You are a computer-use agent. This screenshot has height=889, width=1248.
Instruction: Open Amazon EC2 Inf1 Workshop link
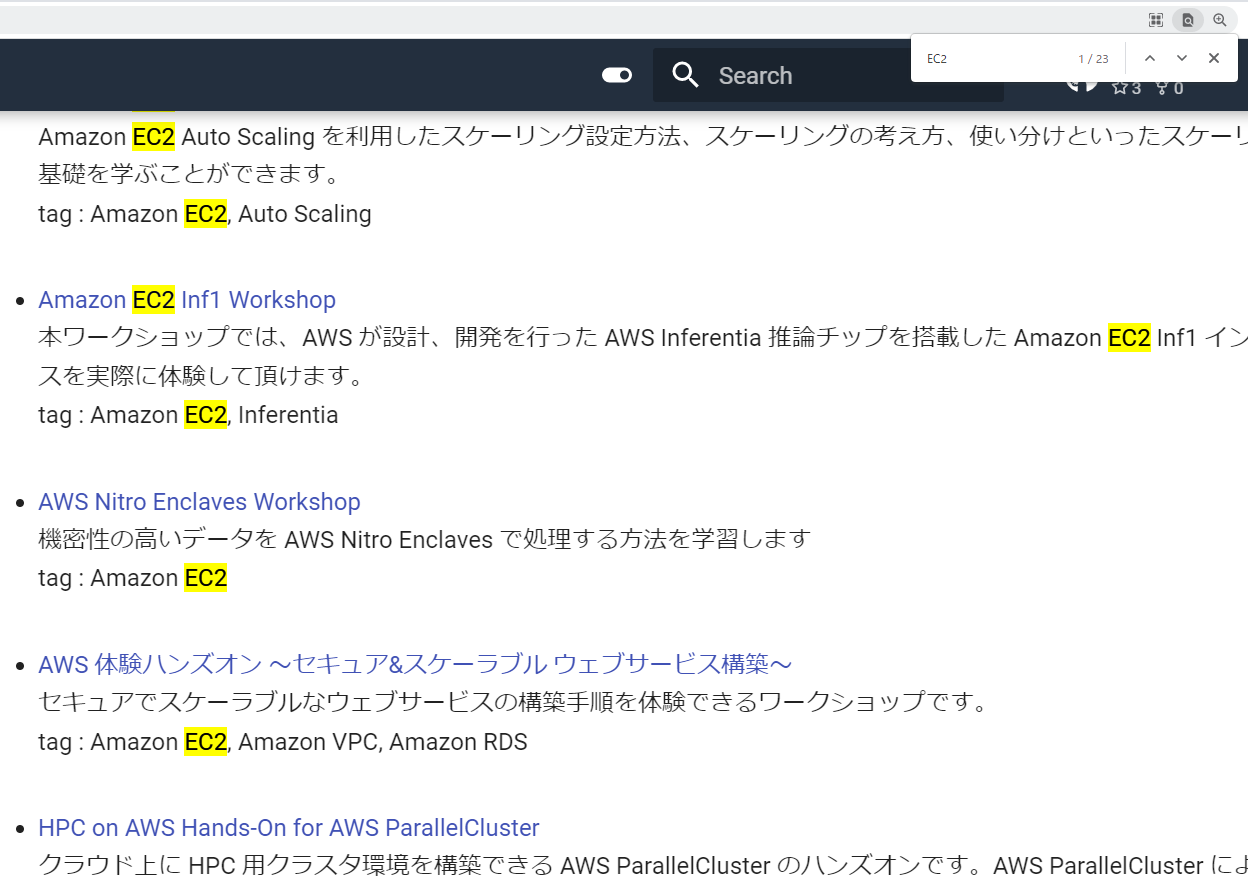click(187, 300)
